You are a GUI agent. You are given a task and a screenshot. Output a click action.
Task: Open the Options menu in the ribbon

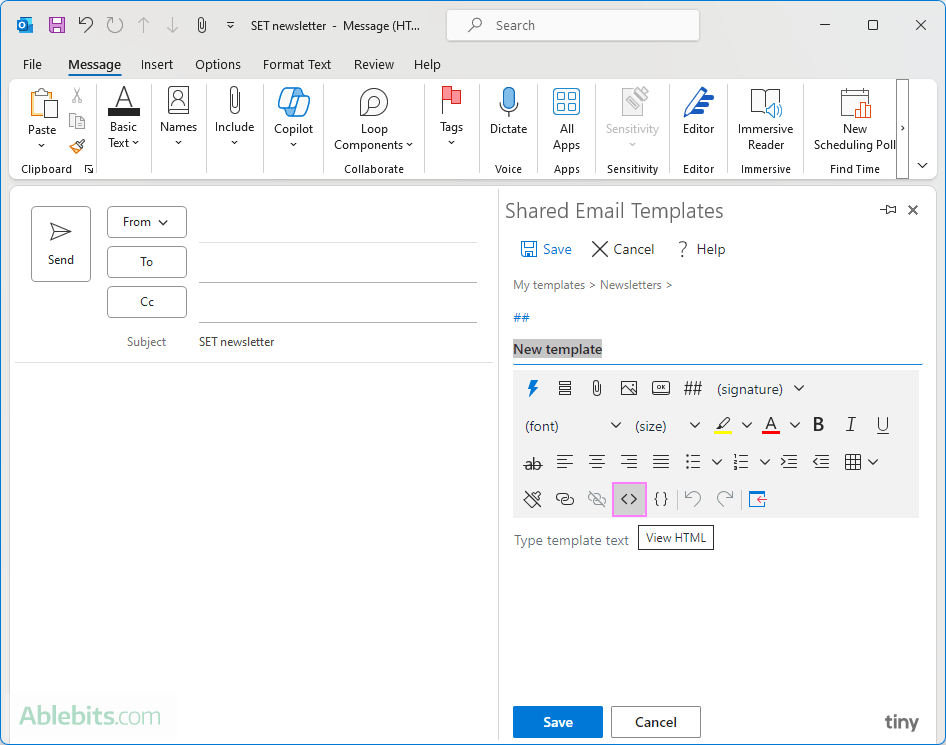click(218, 64)
